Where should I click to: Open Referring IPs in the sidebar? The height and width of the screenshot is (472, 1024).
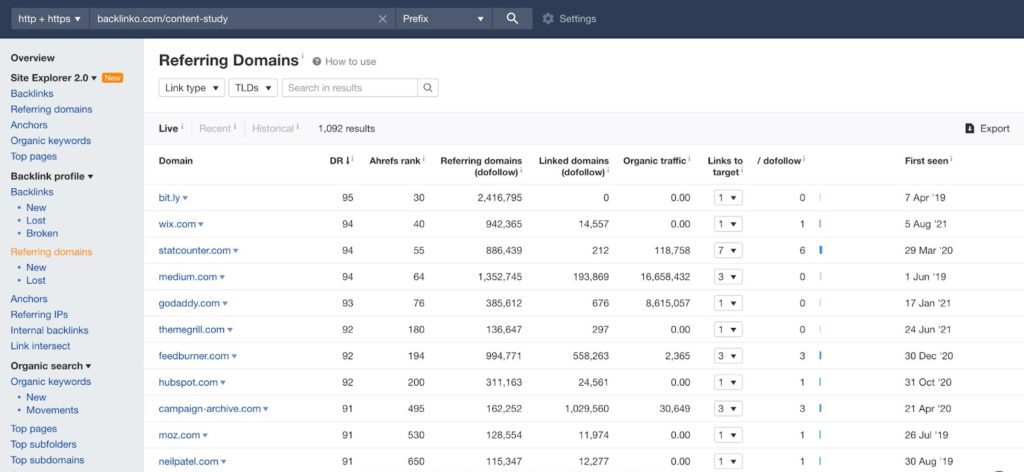39,315
